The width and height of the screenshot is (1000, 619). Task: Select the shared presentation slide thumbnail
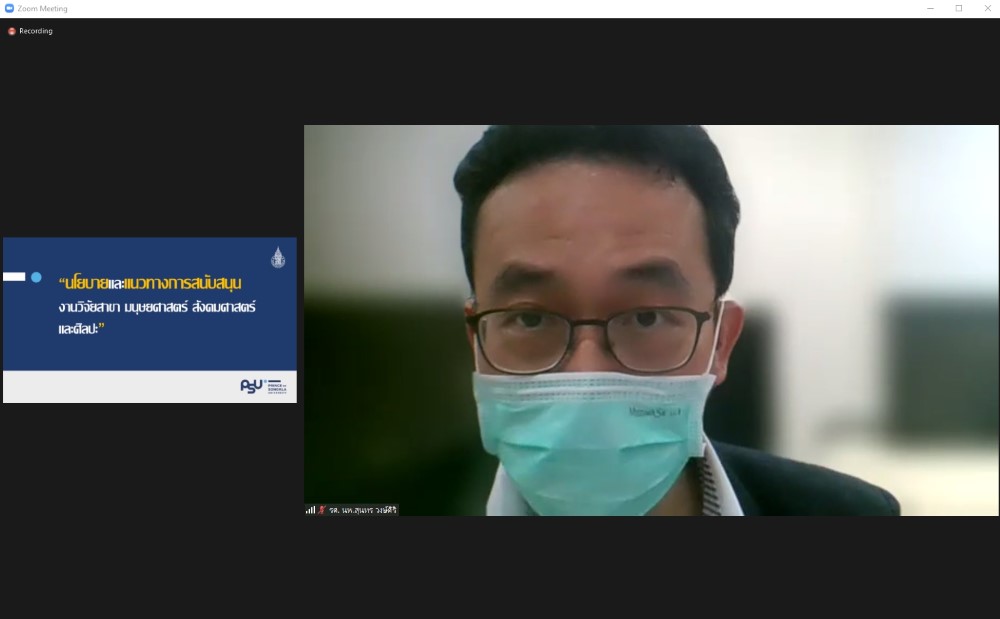pyautogui.click(x=150, y=320)
